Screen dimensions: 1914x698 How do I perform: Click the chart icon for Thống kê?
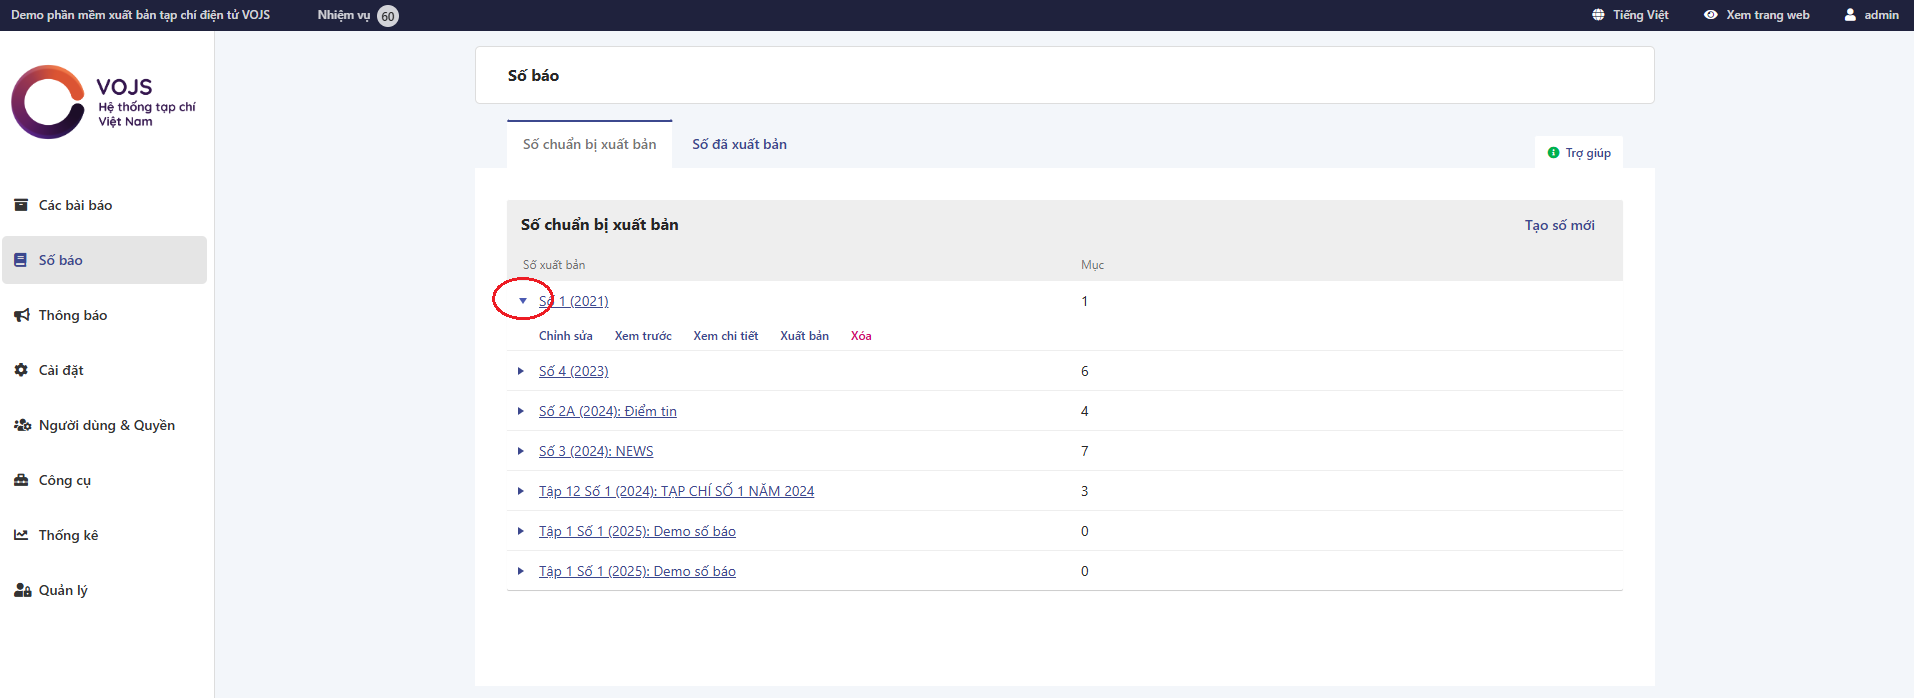(x=21, y=535)
